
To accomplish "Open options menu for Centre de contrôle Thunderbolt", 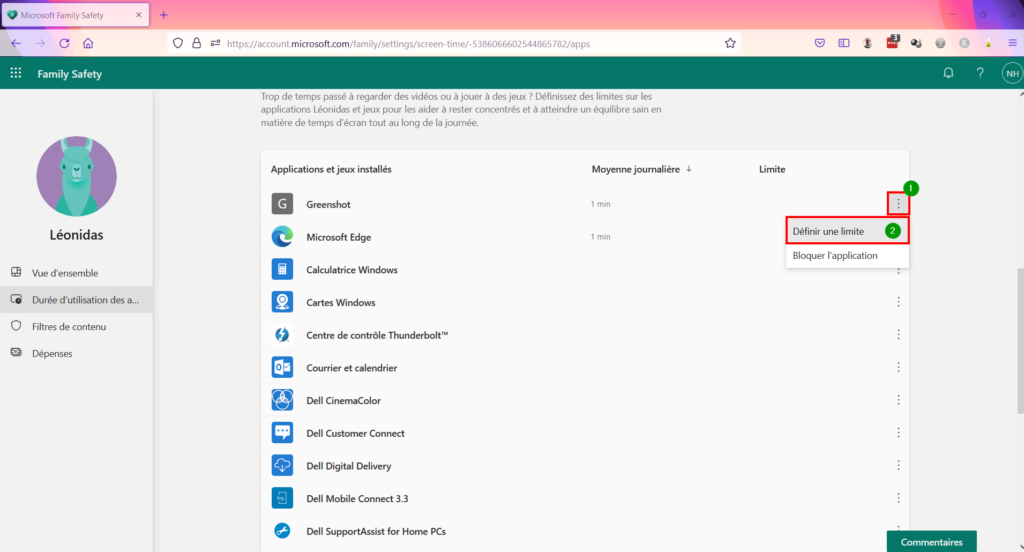I will pos(898,334).
